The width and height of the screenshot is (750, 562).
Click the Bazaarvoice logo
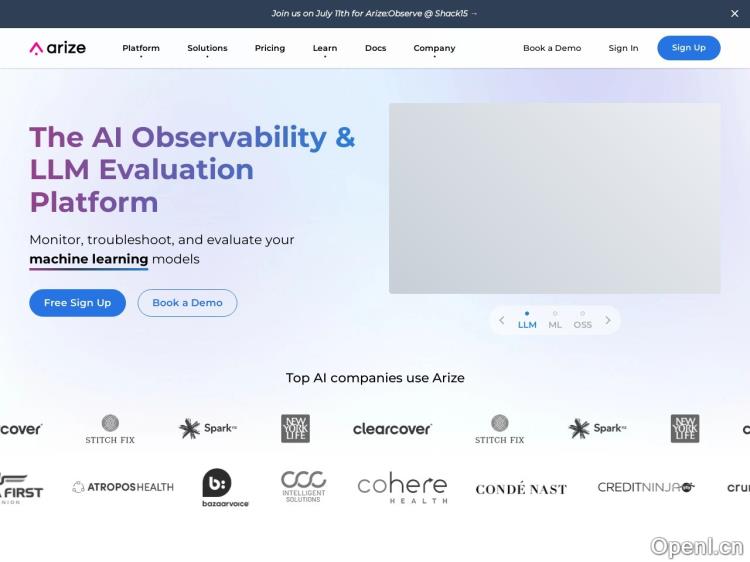coord(225,487)
